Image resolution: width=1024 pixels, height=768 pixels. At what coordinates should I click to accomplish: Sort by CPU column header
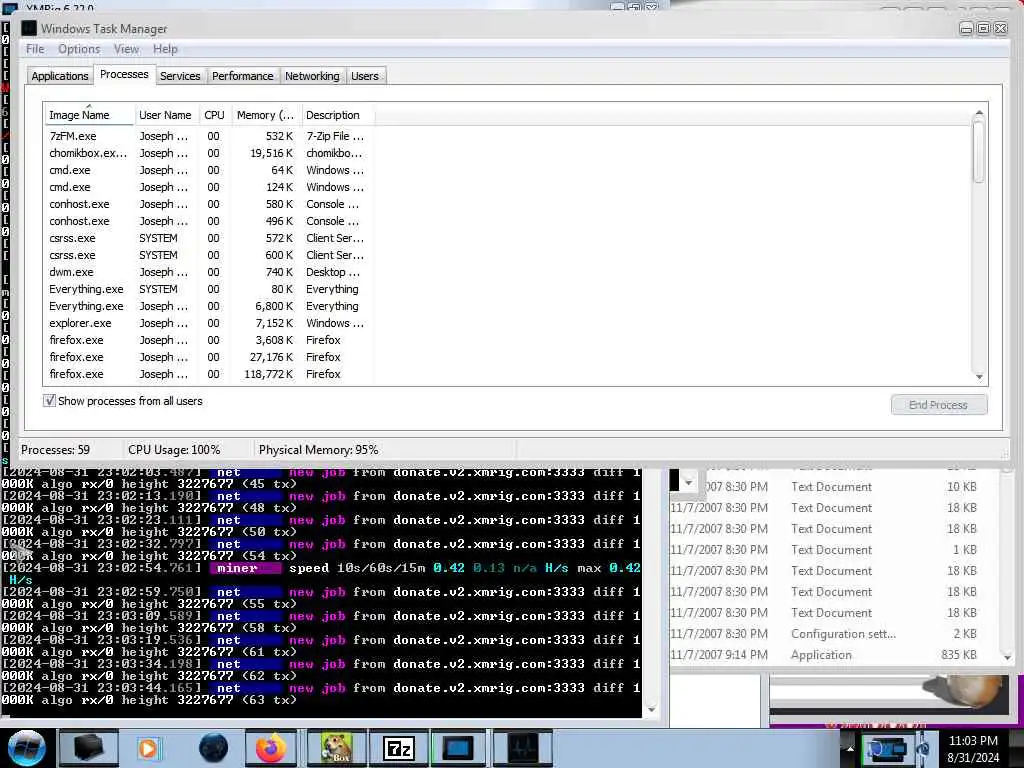(x=214, y=115)
